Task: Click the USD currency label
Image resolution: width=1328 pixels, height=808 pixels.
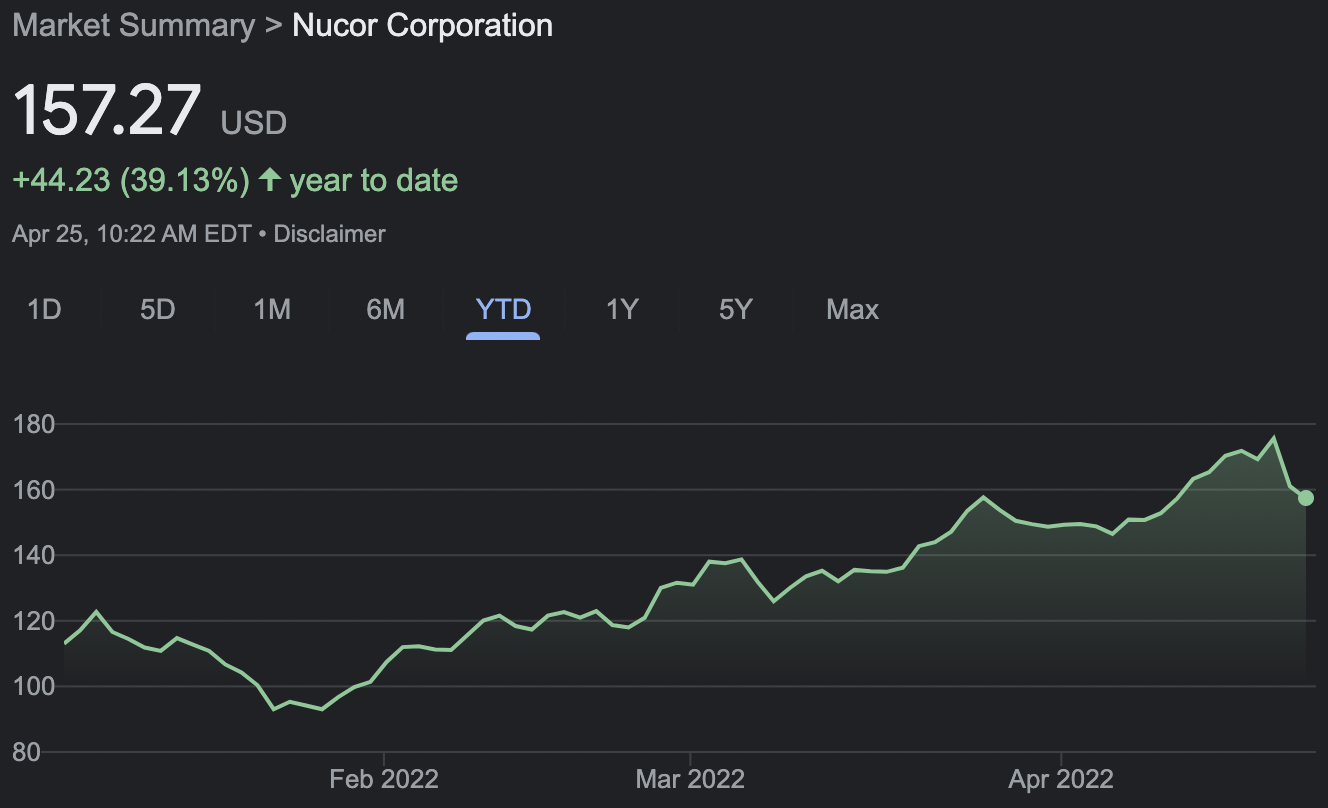Action: coord(254,123)
